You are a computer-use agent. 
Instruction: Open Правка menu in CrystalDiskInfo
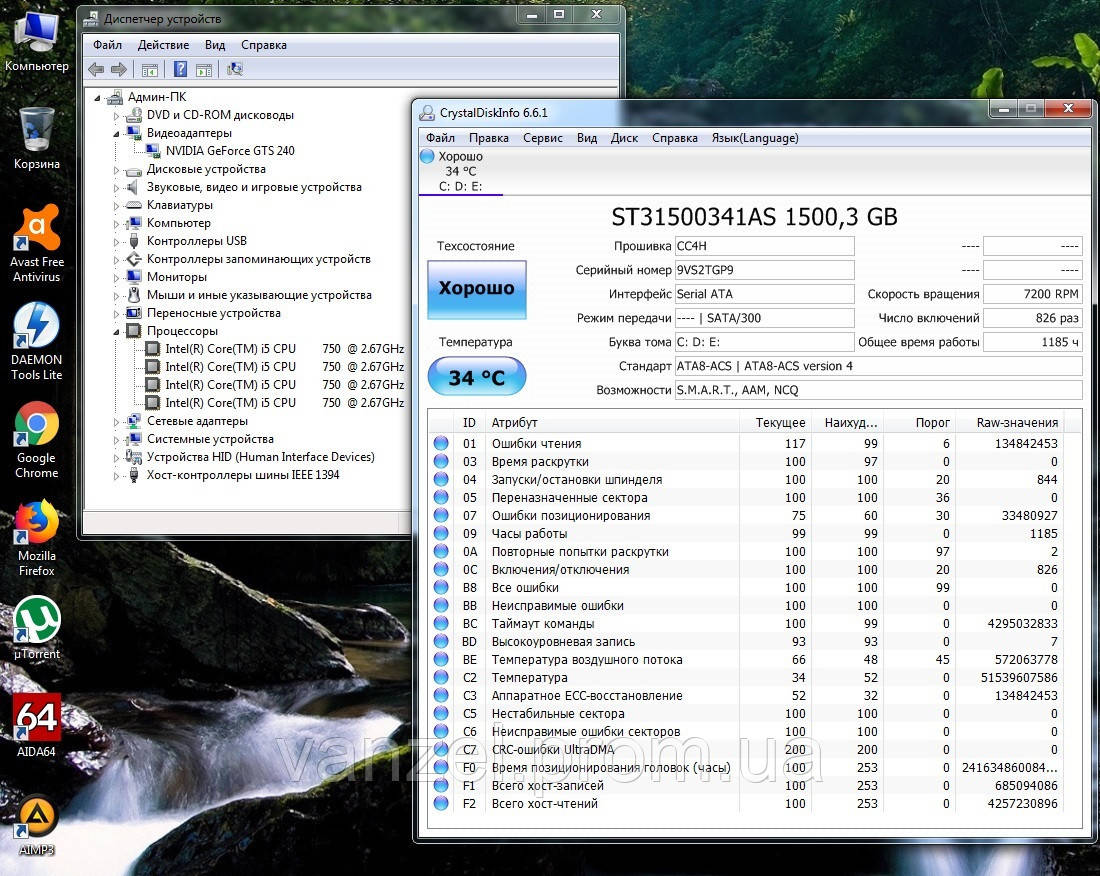488,138
